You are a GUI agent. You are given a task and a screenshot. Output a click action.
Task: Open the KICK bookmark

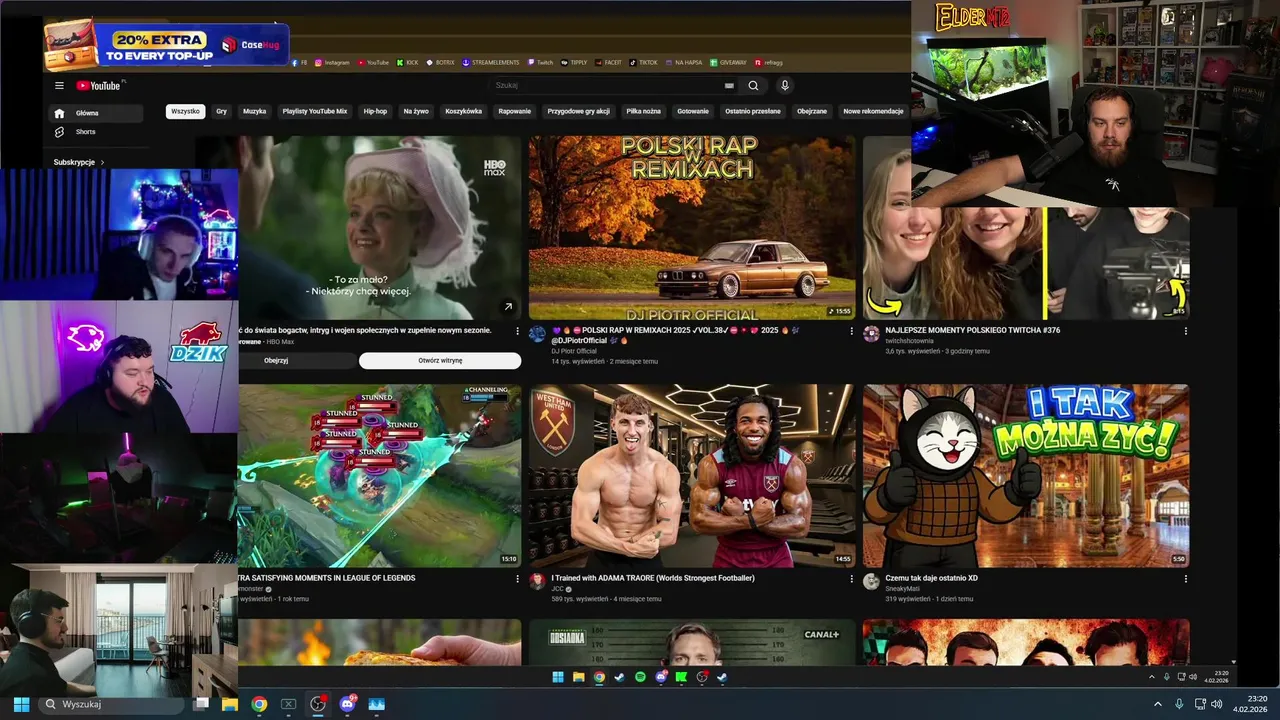(408, 62)
